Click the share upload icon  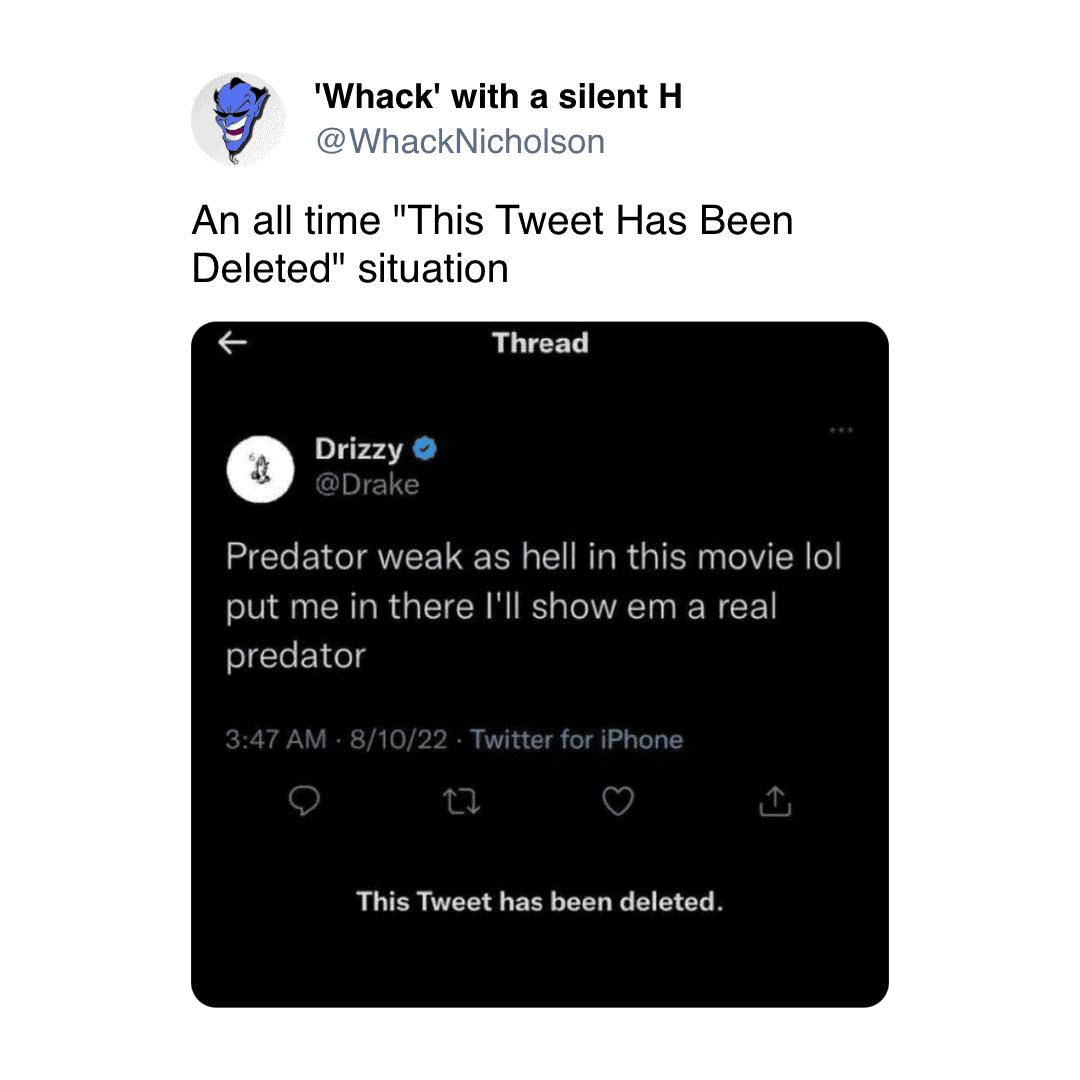(x=775, y=801)
